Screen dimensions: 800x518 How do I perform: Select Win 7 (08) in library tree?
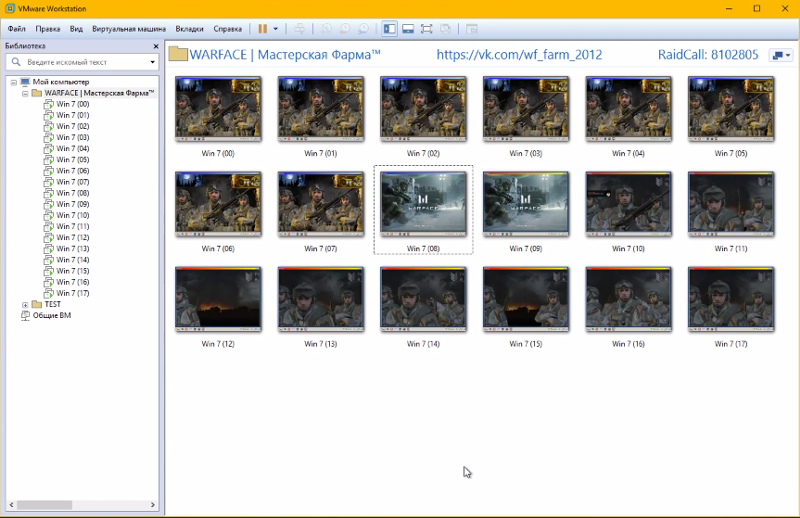coord(72,193)
